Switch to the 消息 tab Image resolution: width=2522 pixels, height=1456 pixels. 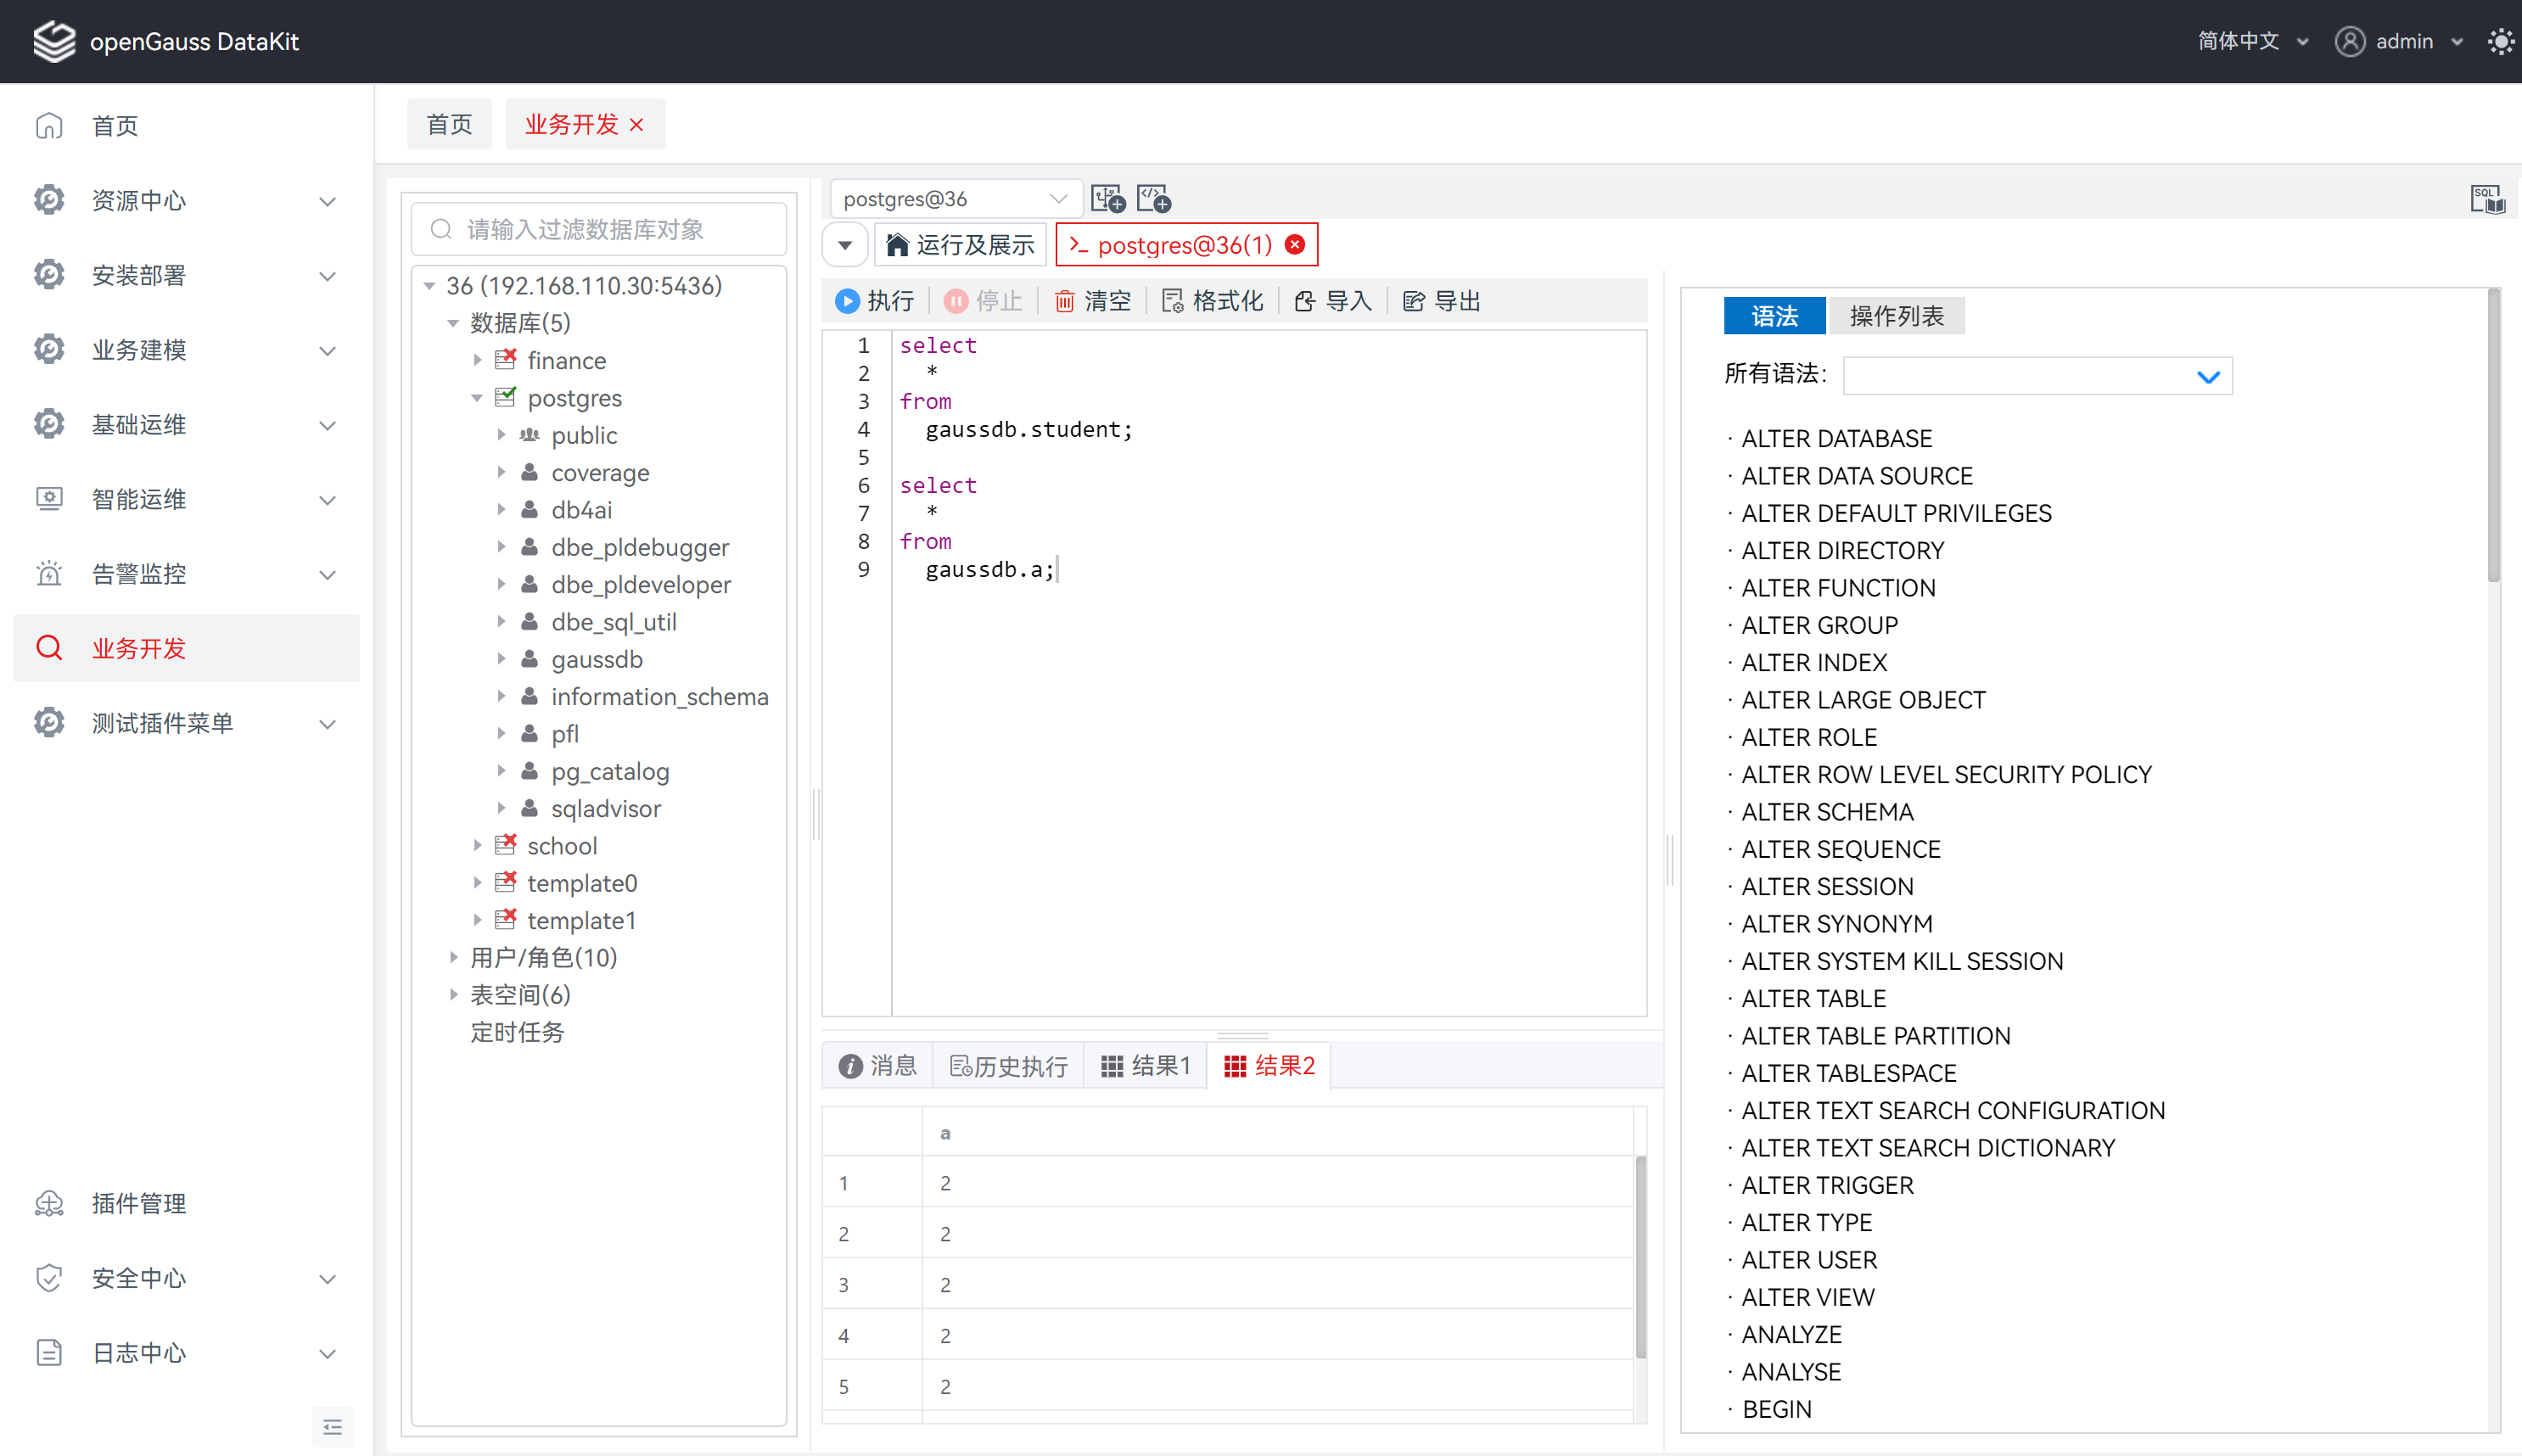pyautogui.click(x=878, y=1066)
